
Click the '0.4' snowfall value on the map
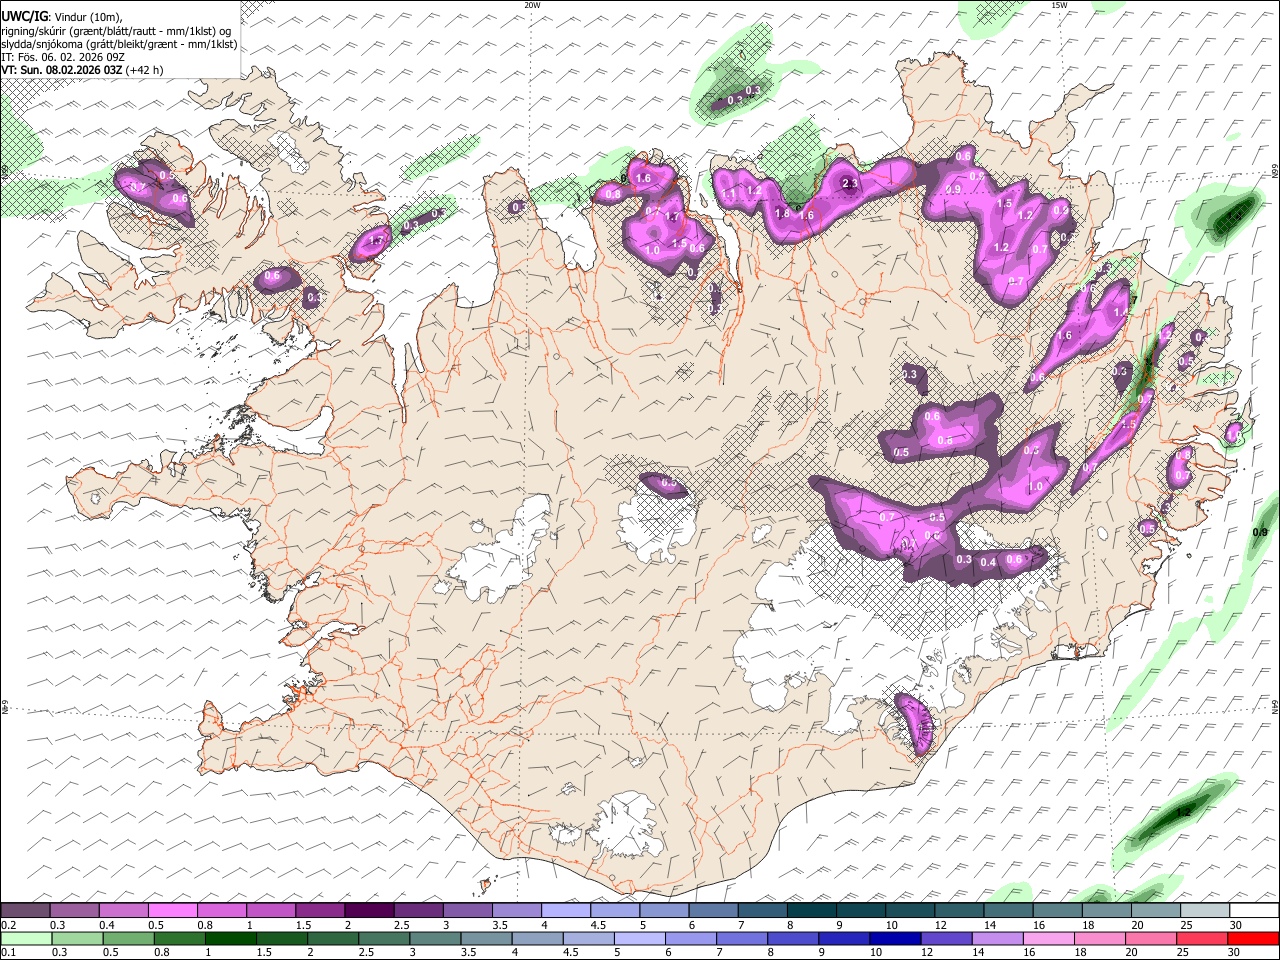[988, 562]
